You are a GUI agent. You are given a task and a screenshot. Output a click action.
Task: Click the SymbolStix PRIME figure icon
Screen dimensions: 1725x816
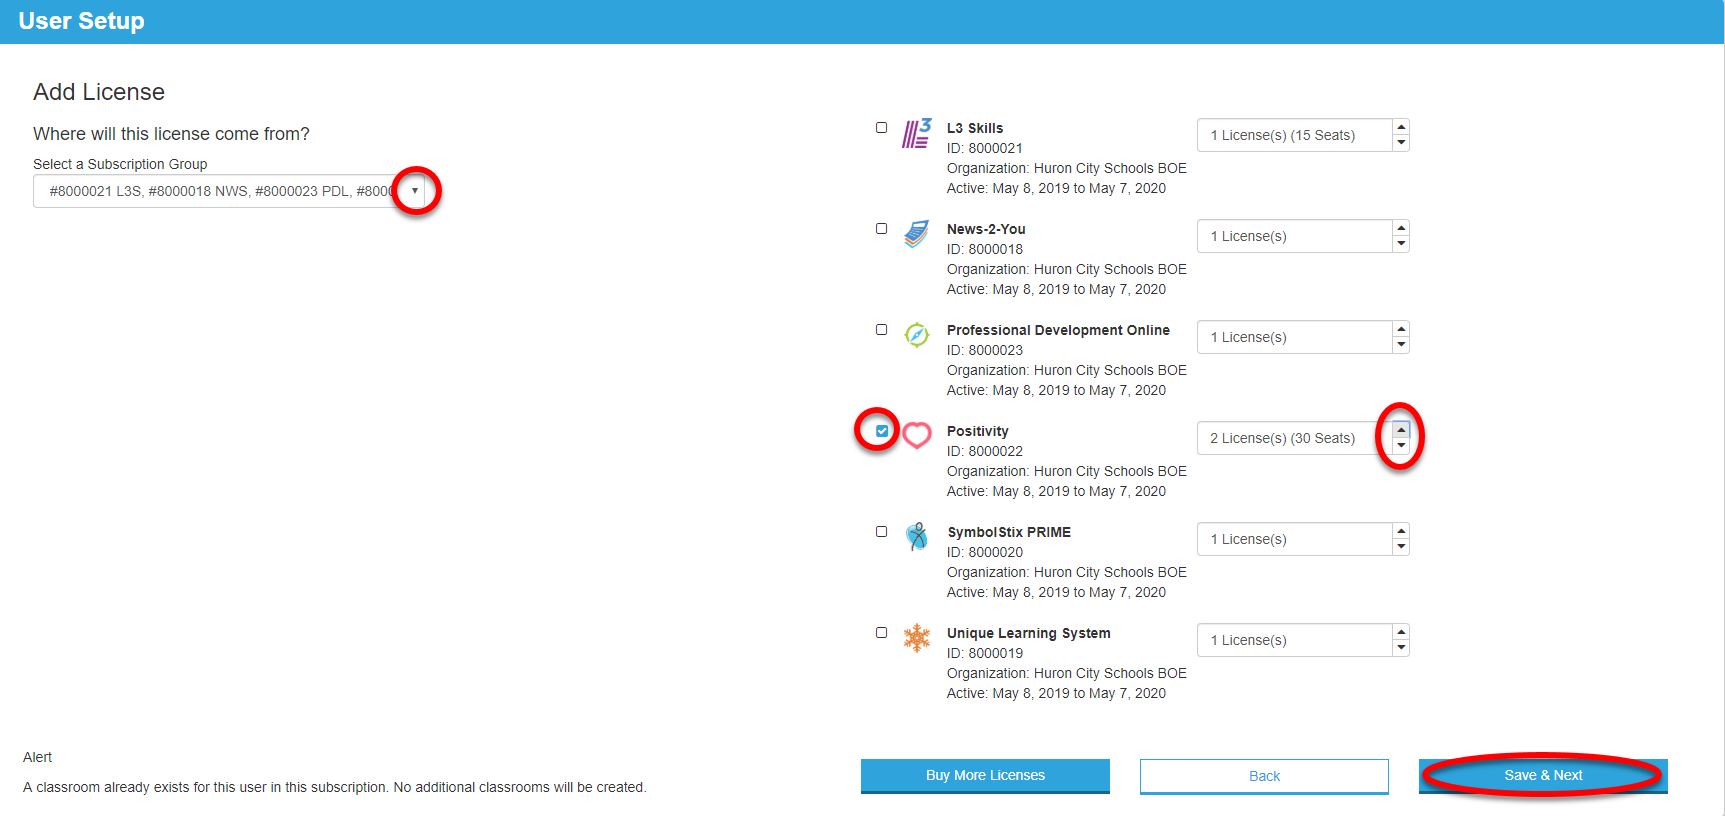(x=916, y=537)
